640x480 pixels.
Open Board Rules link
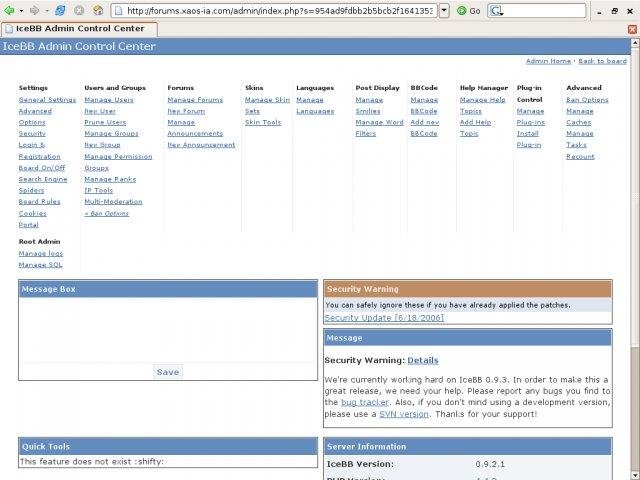[x=39, y=202]
